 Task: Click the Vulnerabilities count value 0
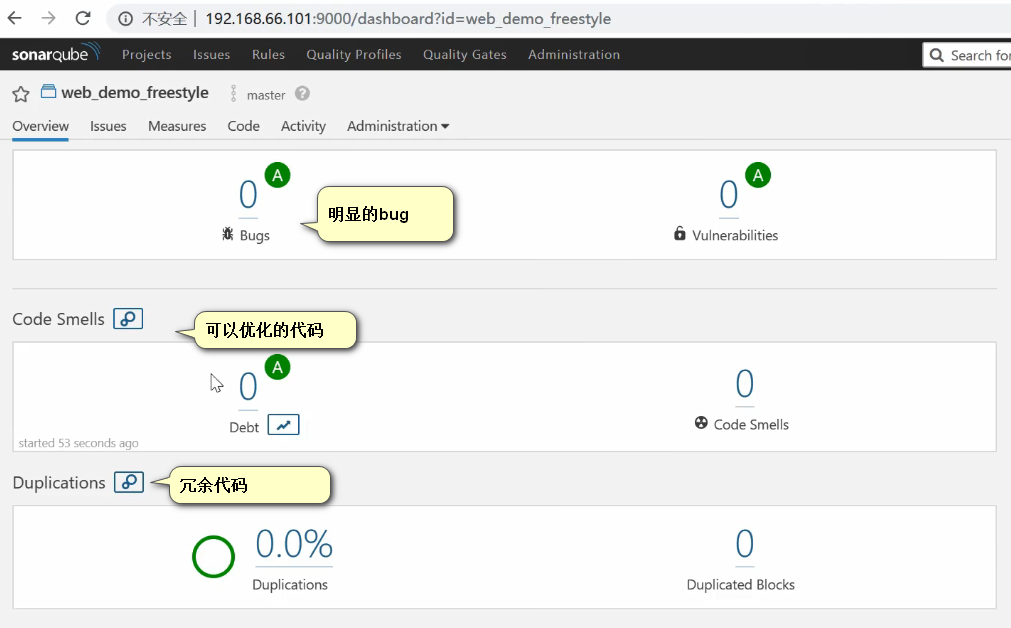pos(729,194)
